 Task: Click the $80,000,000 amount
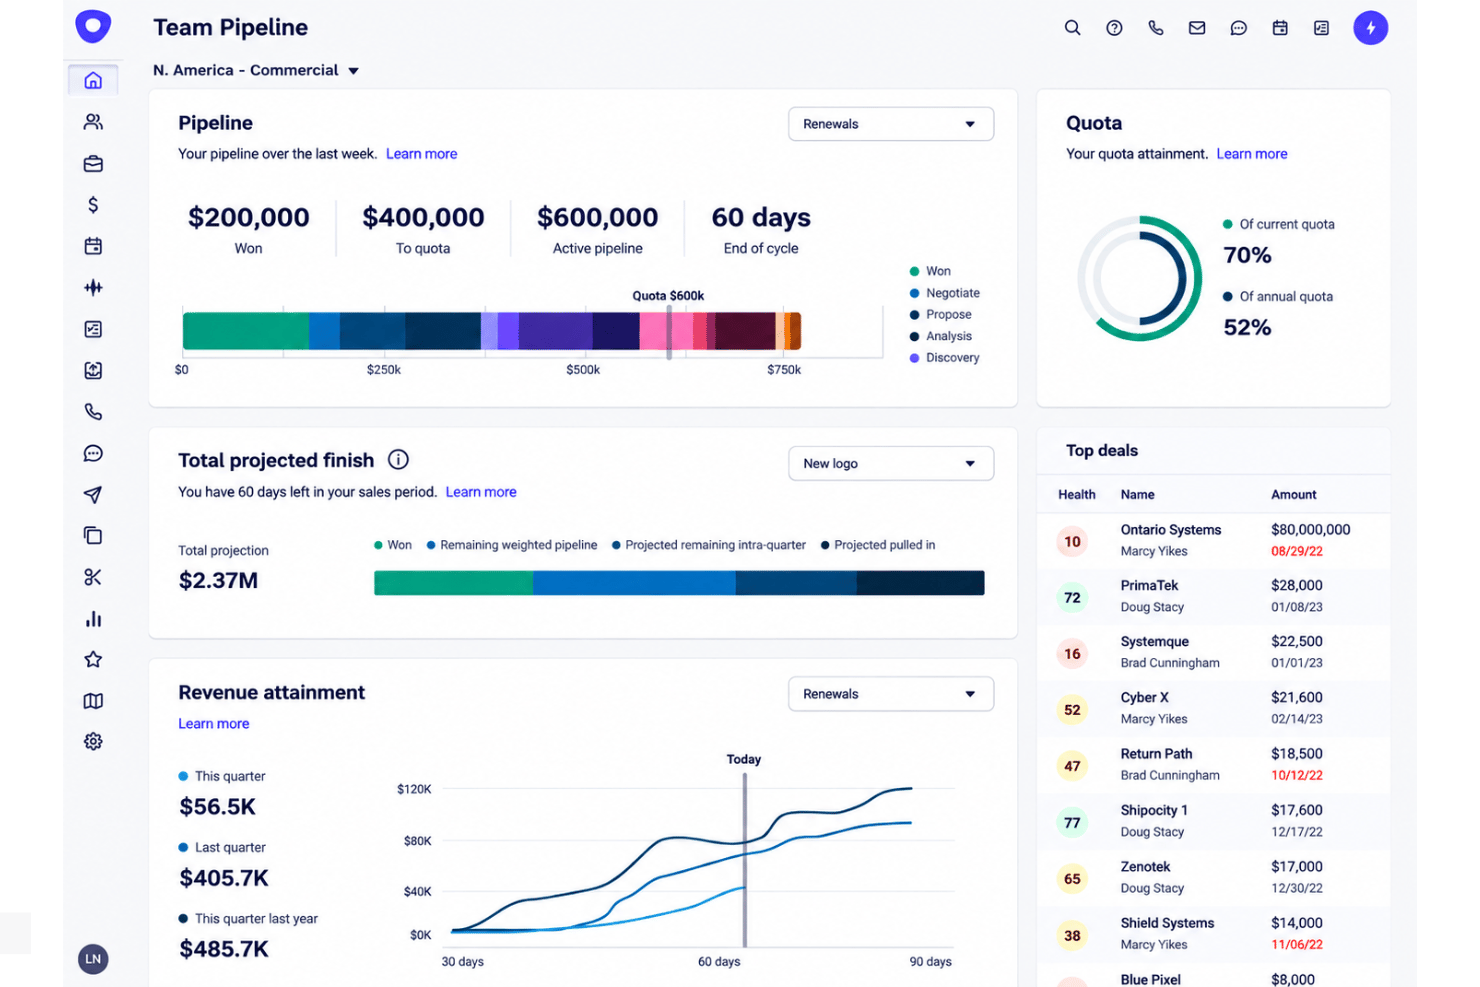(1311, 530)
